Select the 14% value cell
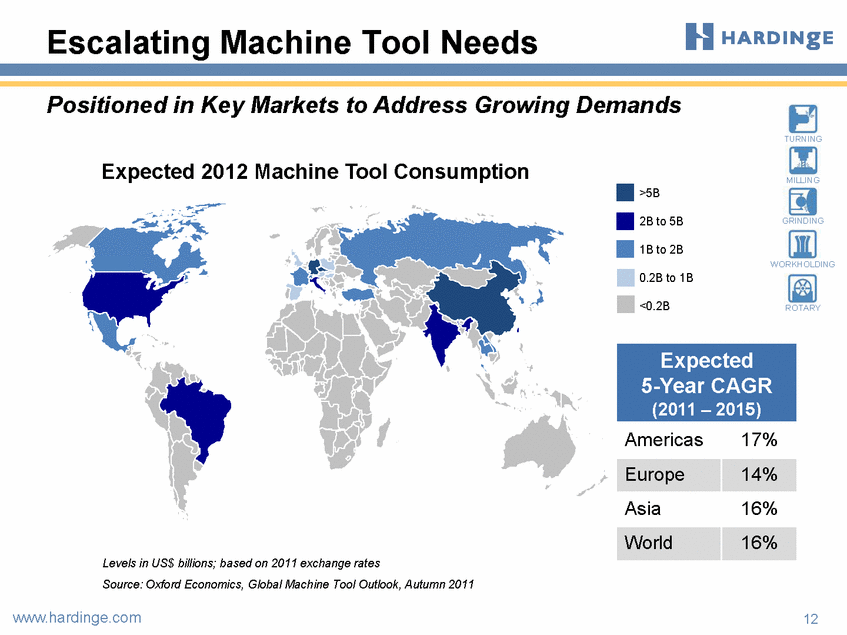Image resolution: width=847 pixels, height=635 pixels. click(x=758, y=475)
